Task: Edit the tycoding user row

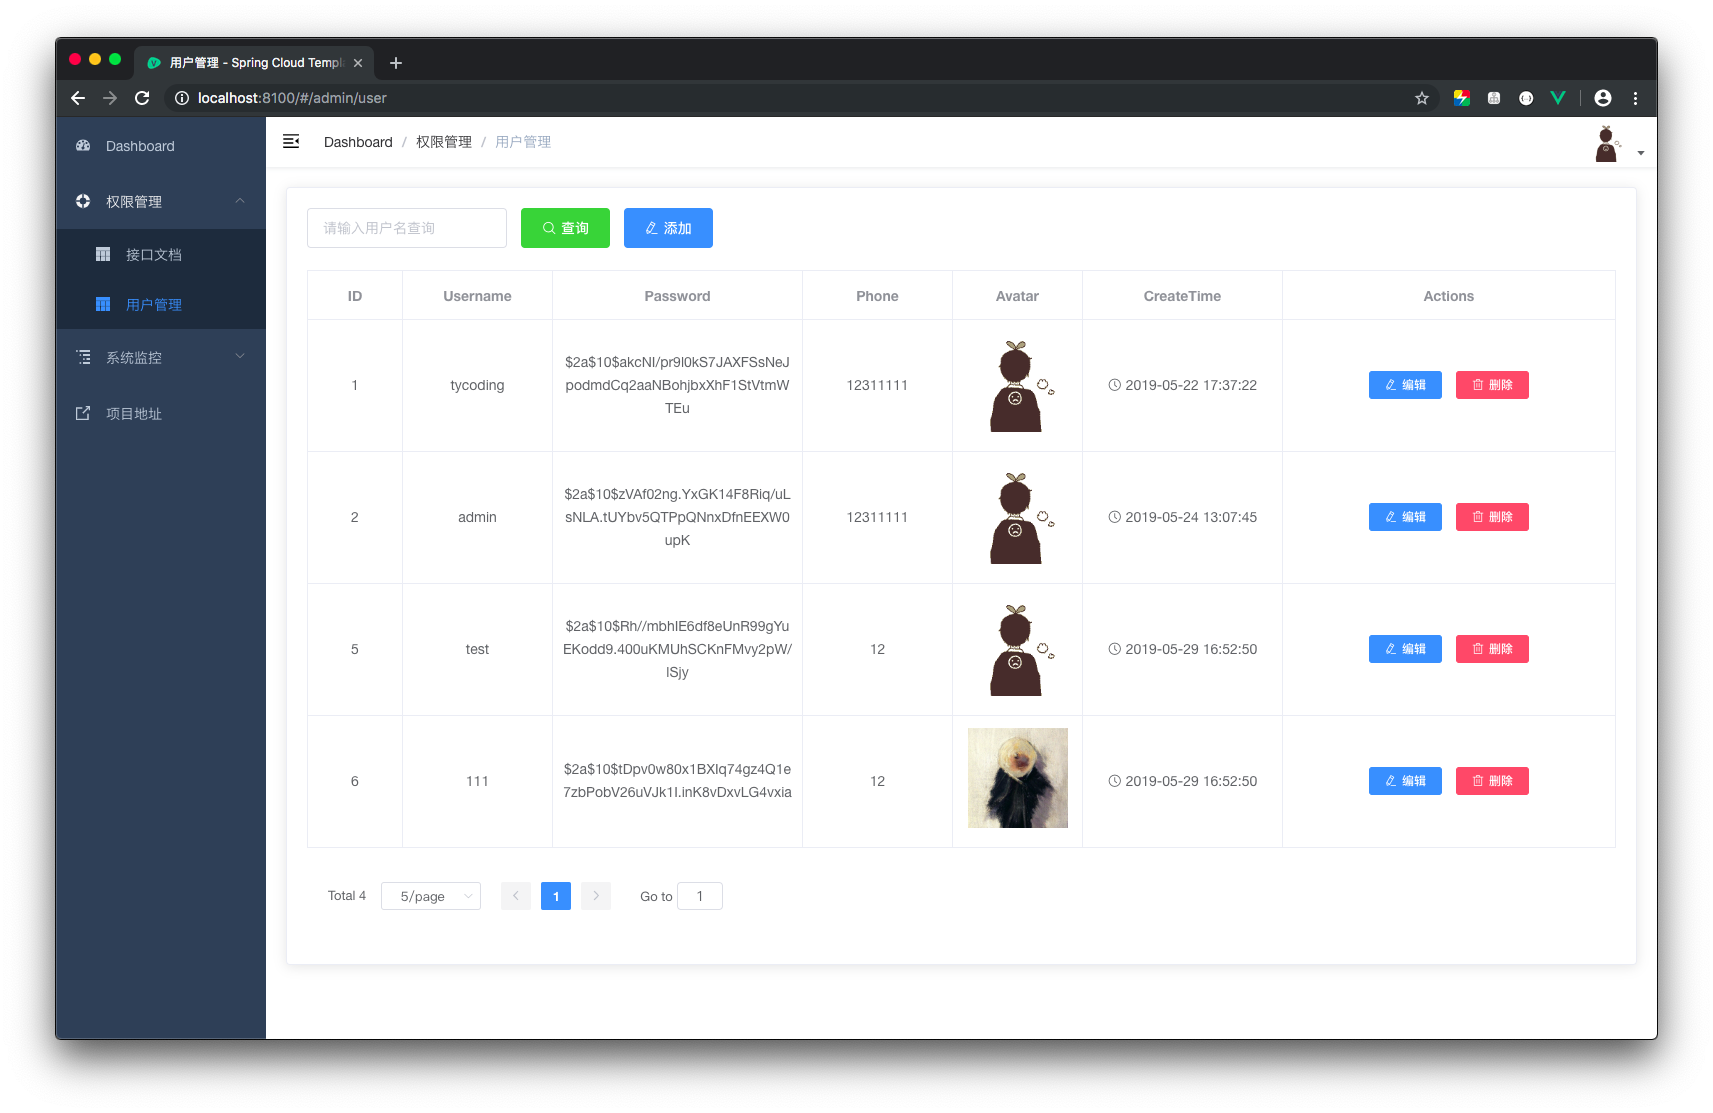Action: [x=1405, y=385]
